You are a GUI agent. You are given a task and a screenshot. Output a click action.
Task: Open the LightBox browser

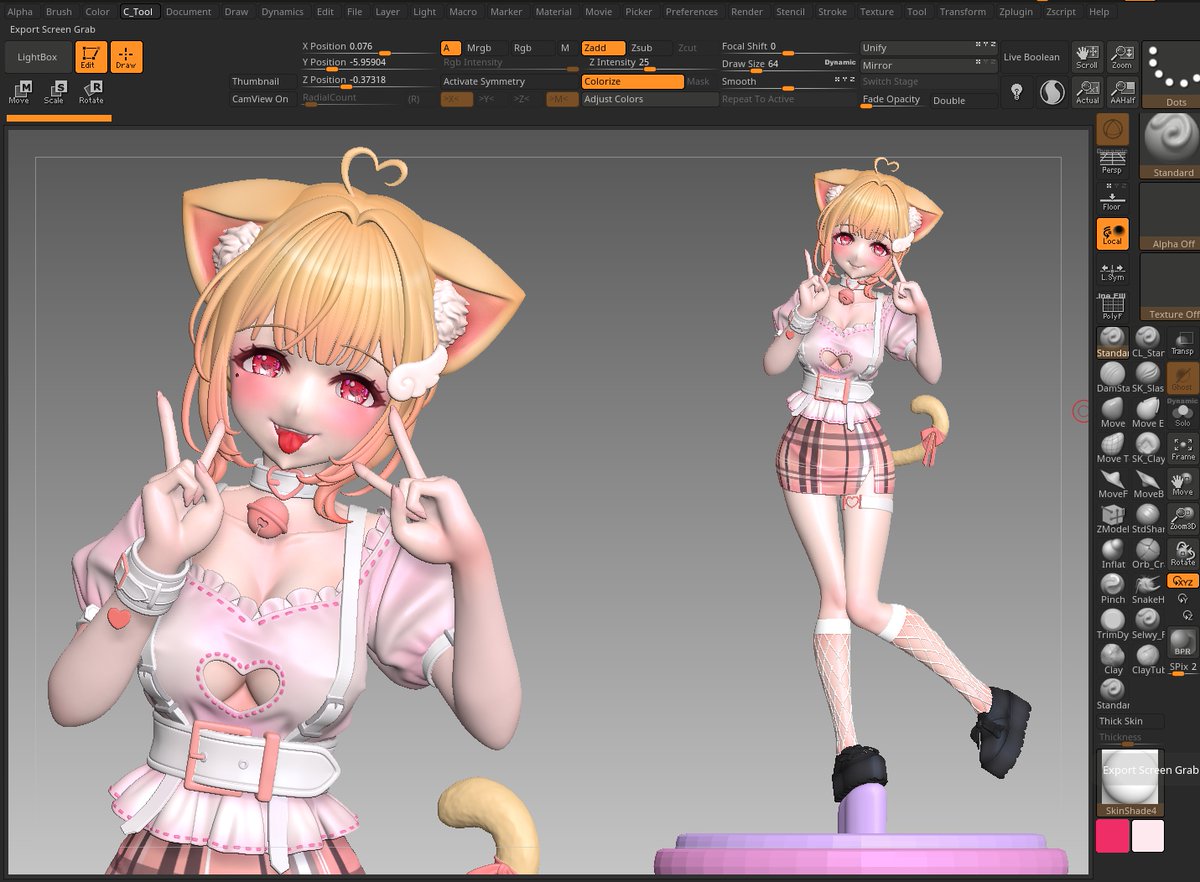37,57
